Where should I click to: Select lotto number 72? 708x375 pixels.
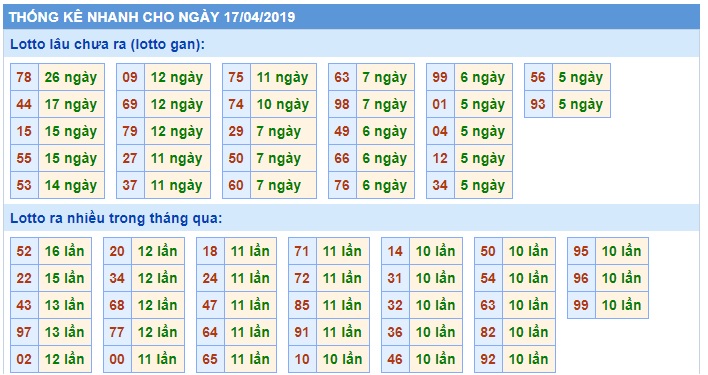point(302,278)
